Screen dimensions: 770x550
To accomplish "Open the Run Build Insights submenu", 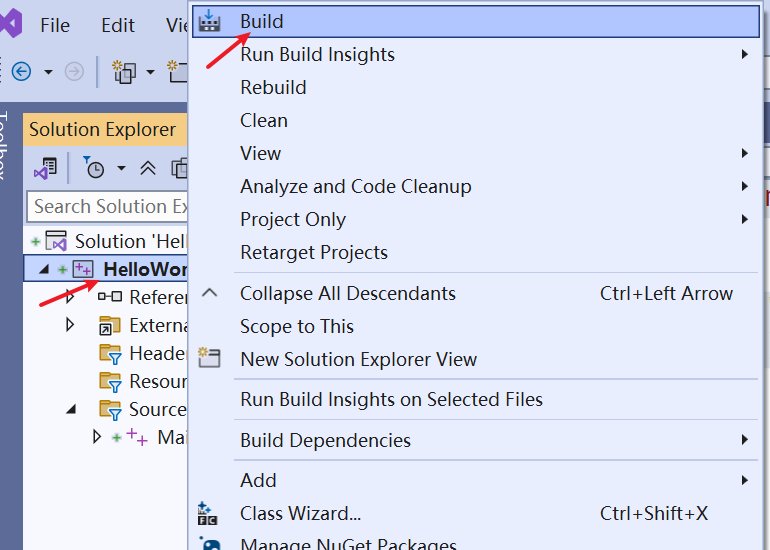I will tap(317, 54).
